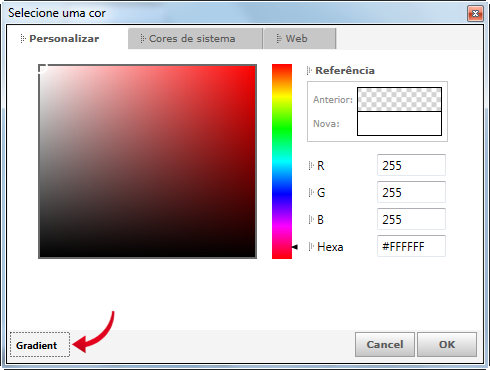Viewport: 490px width, 370px height.
Task: Close the Selecione uma cor window
Action: click(475, 14)
